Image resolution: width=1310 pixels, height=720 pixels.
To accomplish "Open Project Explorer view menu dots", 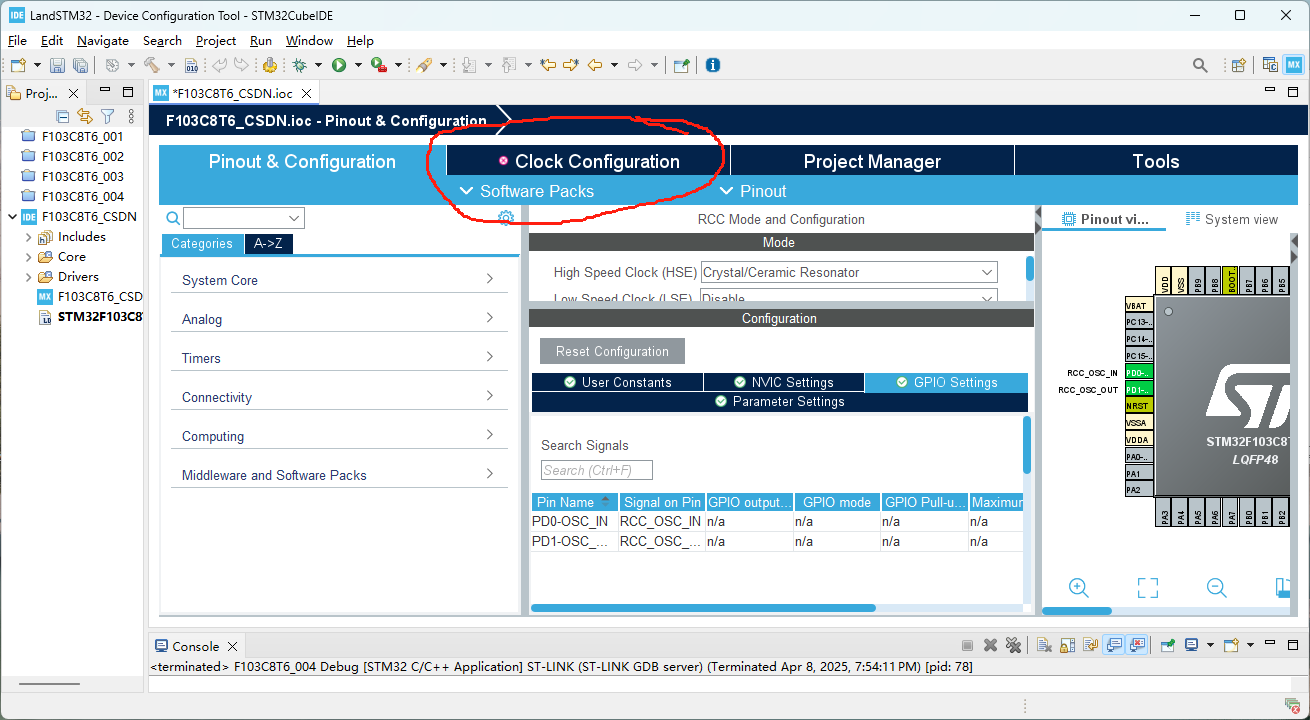I will 131,117.
